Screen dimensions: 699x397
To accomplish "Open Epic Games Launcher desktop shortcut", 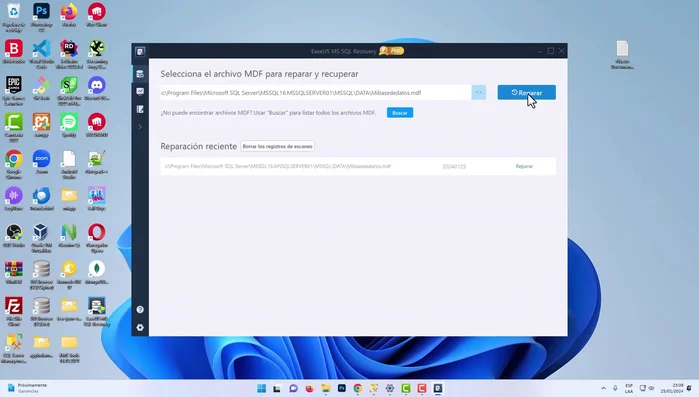I will click(14, 91).
